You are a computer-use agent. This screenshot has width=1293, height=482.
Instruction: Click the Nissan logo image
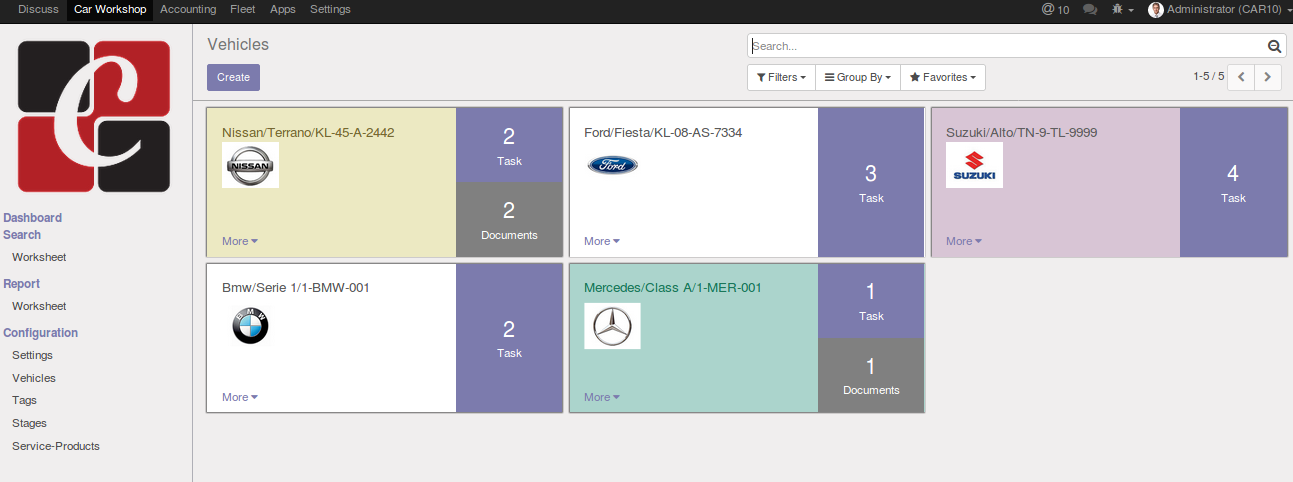250,165
